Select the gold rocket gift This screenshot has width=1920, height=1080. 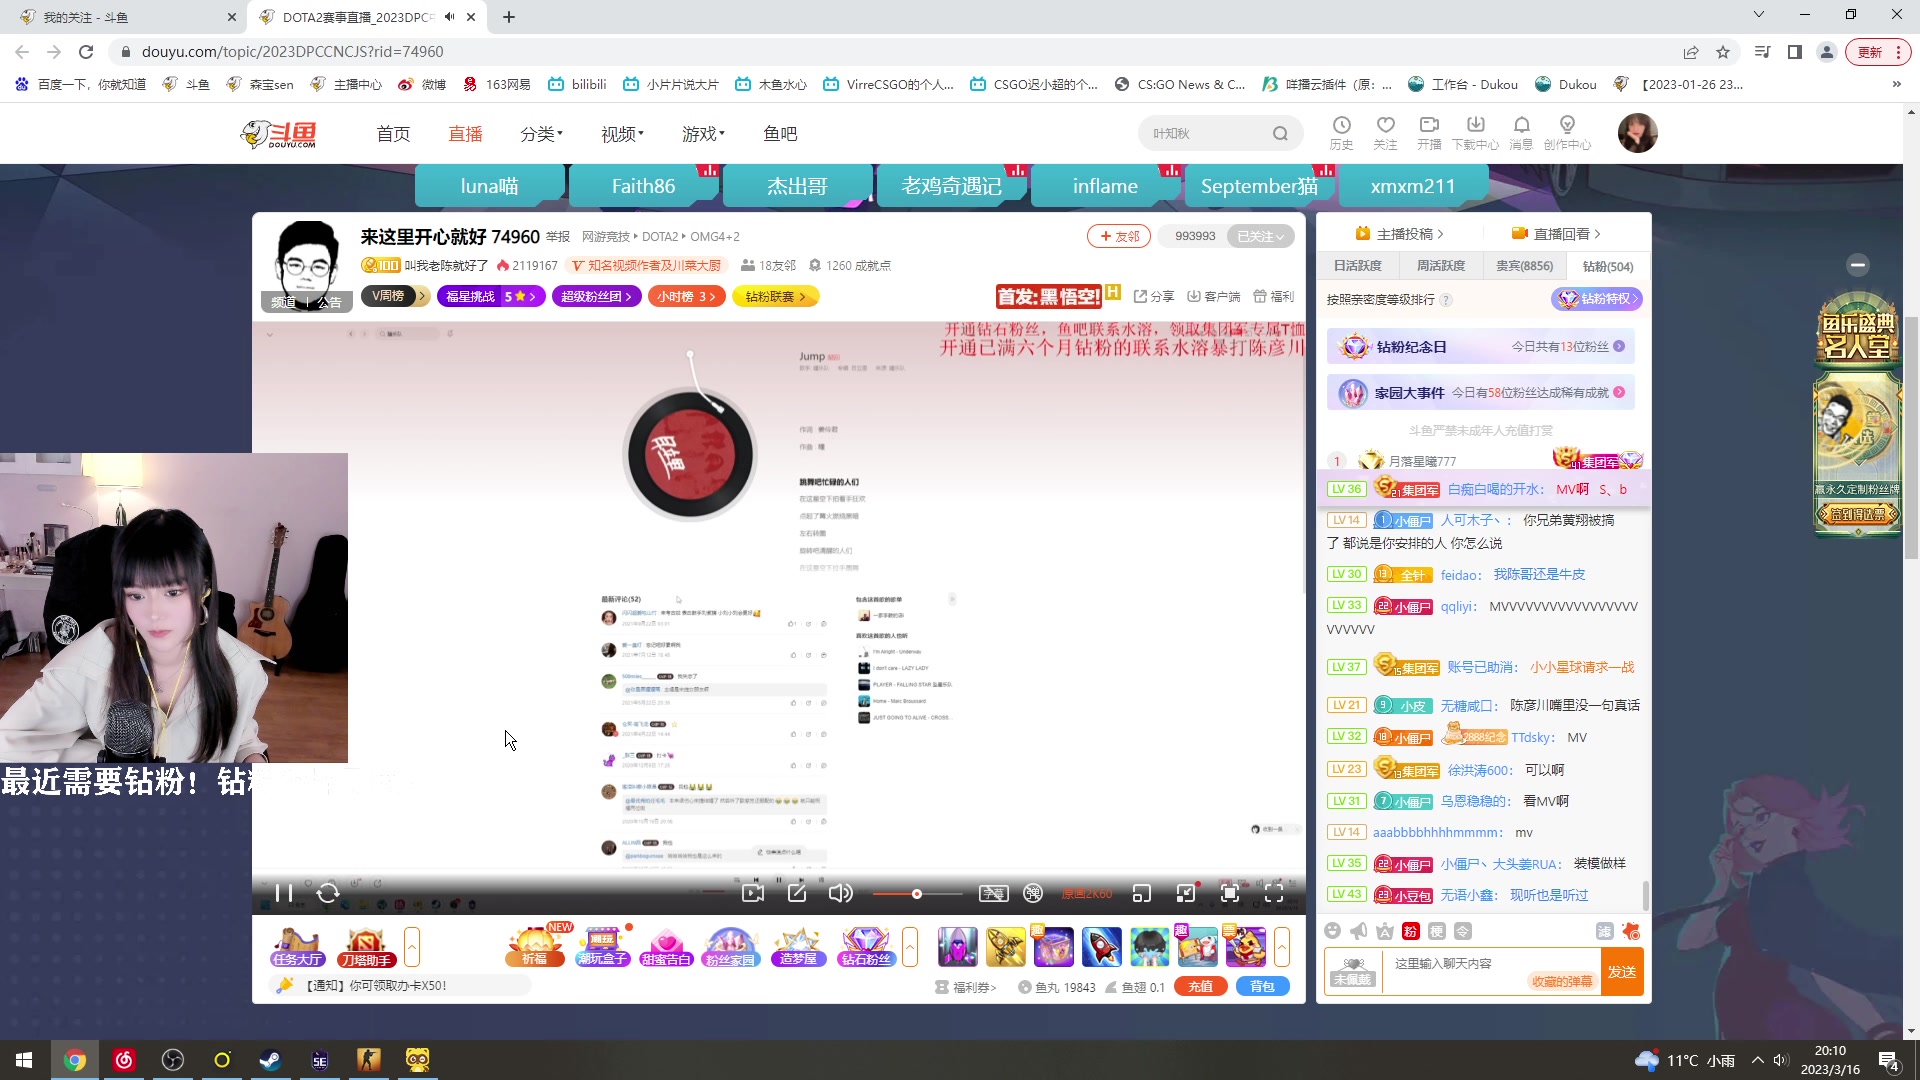coord(1005,947)
